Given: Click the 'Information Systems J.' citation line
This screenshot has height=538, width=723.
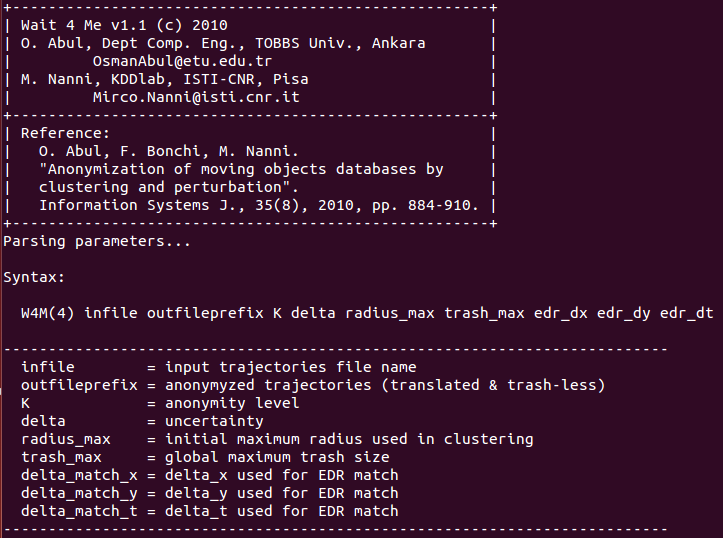Looking at the screenshot, I should 259,205.
